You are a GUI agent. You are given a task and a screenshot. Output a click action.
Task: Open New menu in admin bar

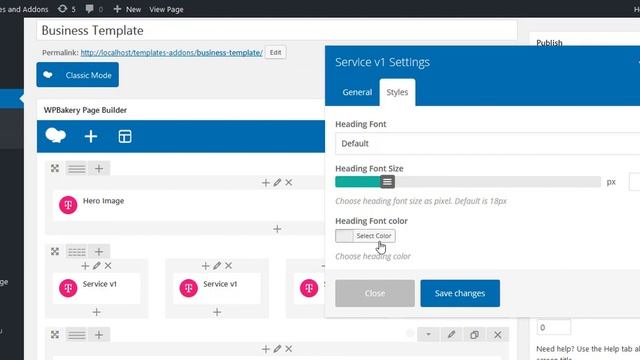click(127, 9)
